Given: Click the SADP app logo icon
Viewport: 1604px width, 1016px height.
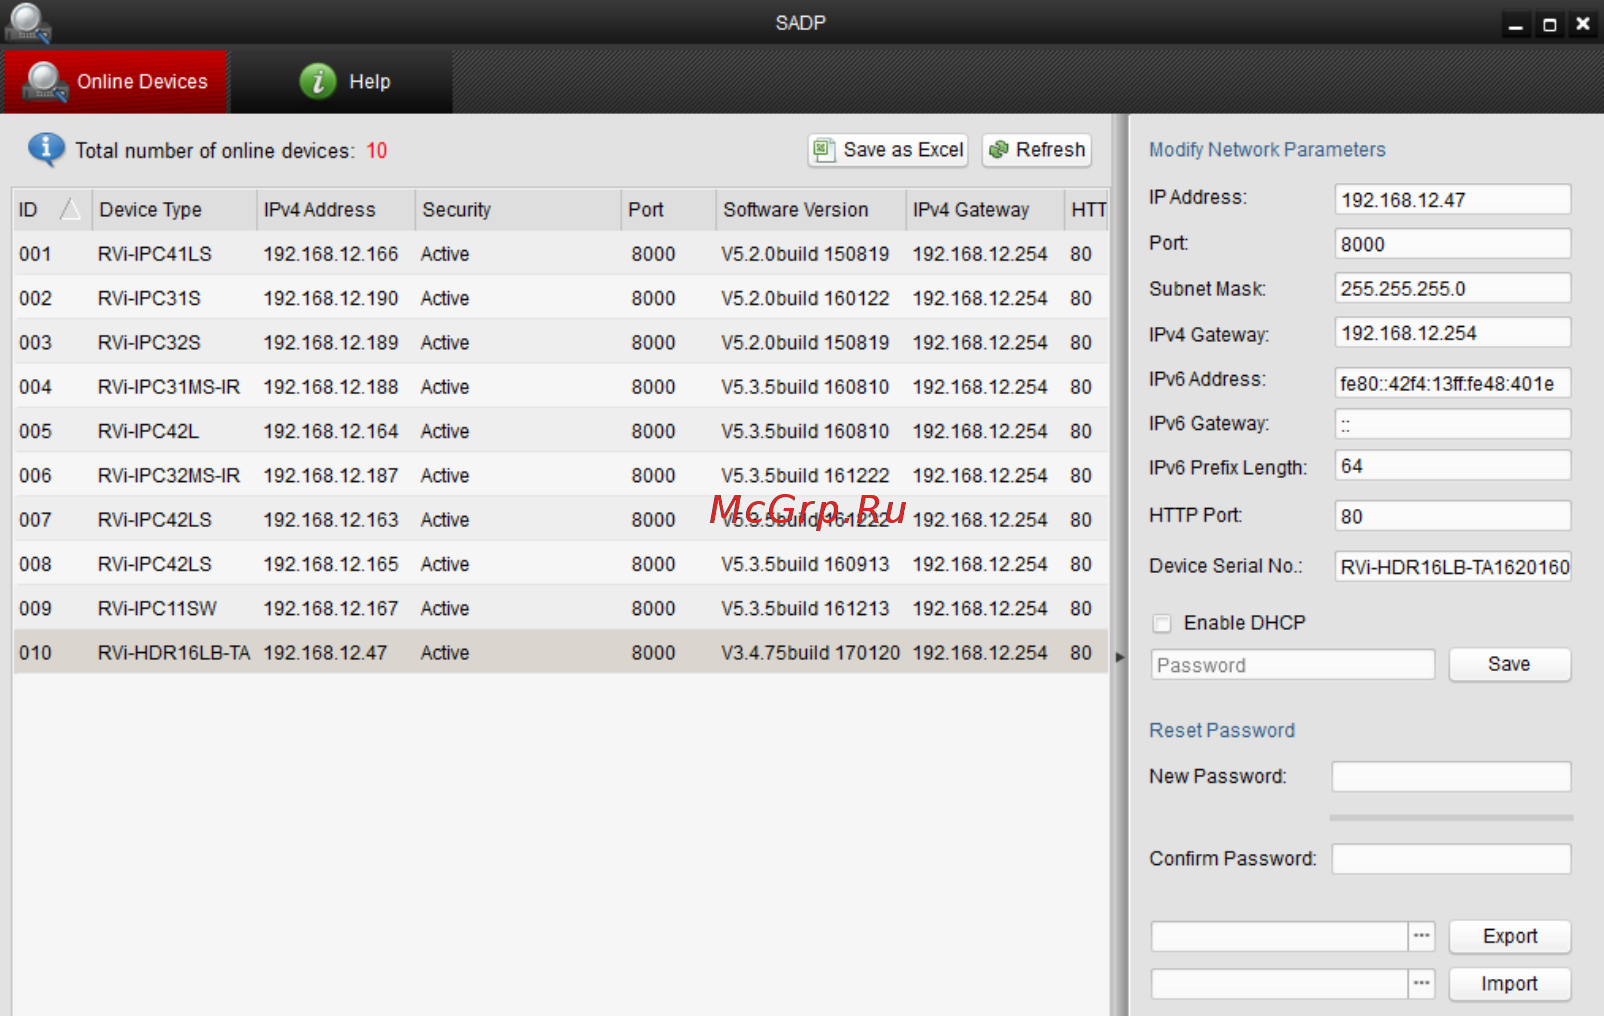Looking at the screenshot, I should pos(27,22).
